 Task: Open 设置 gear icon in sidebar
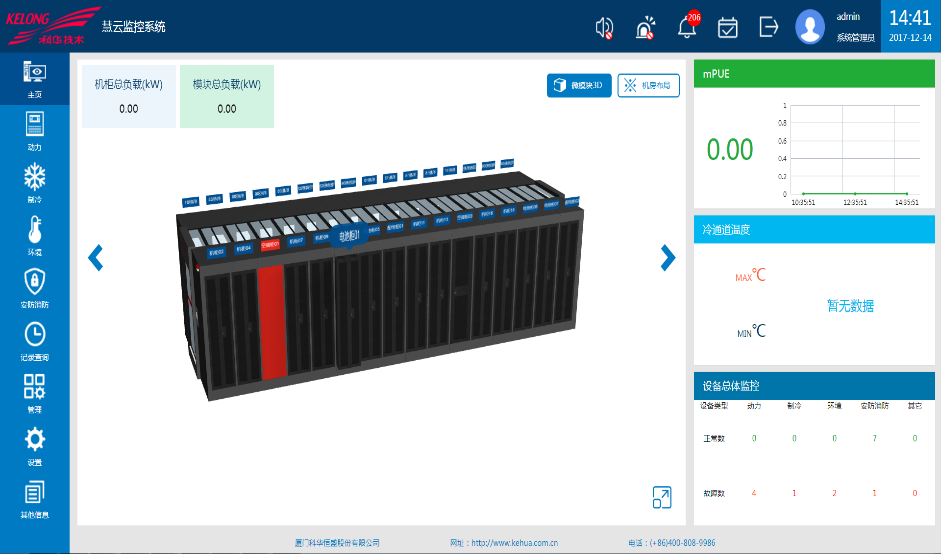[34, 440]
